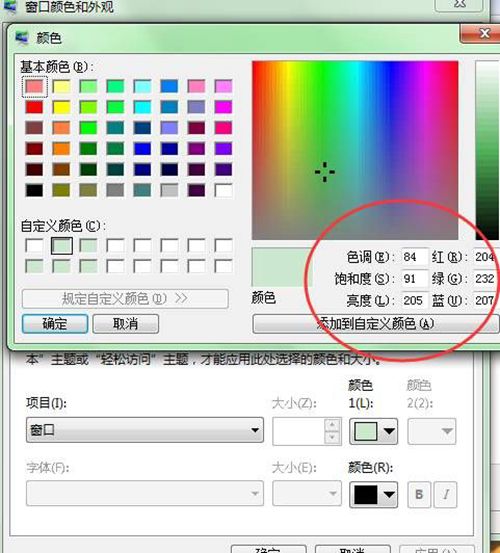Select the light green custom color in second row first slot
Screen dimensions: 500x553
coord(34,266)
